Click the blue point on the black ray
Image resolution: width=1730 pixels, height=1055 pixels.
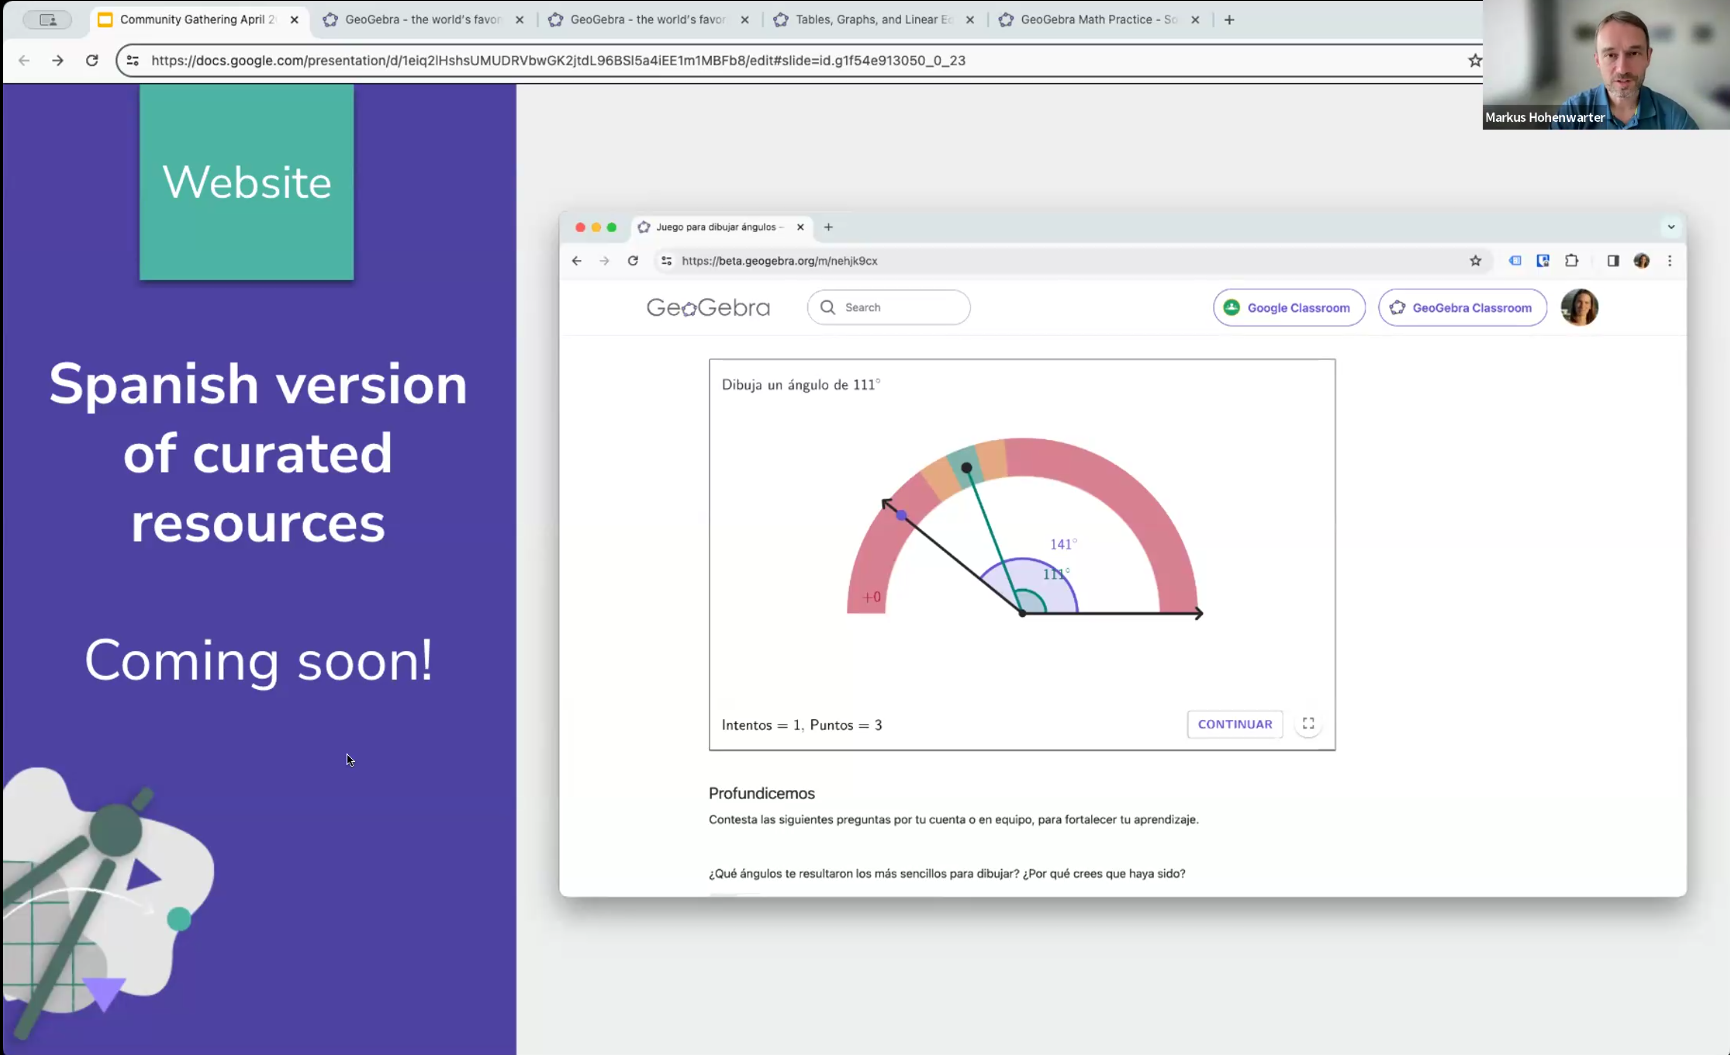[x=902, y=516]
